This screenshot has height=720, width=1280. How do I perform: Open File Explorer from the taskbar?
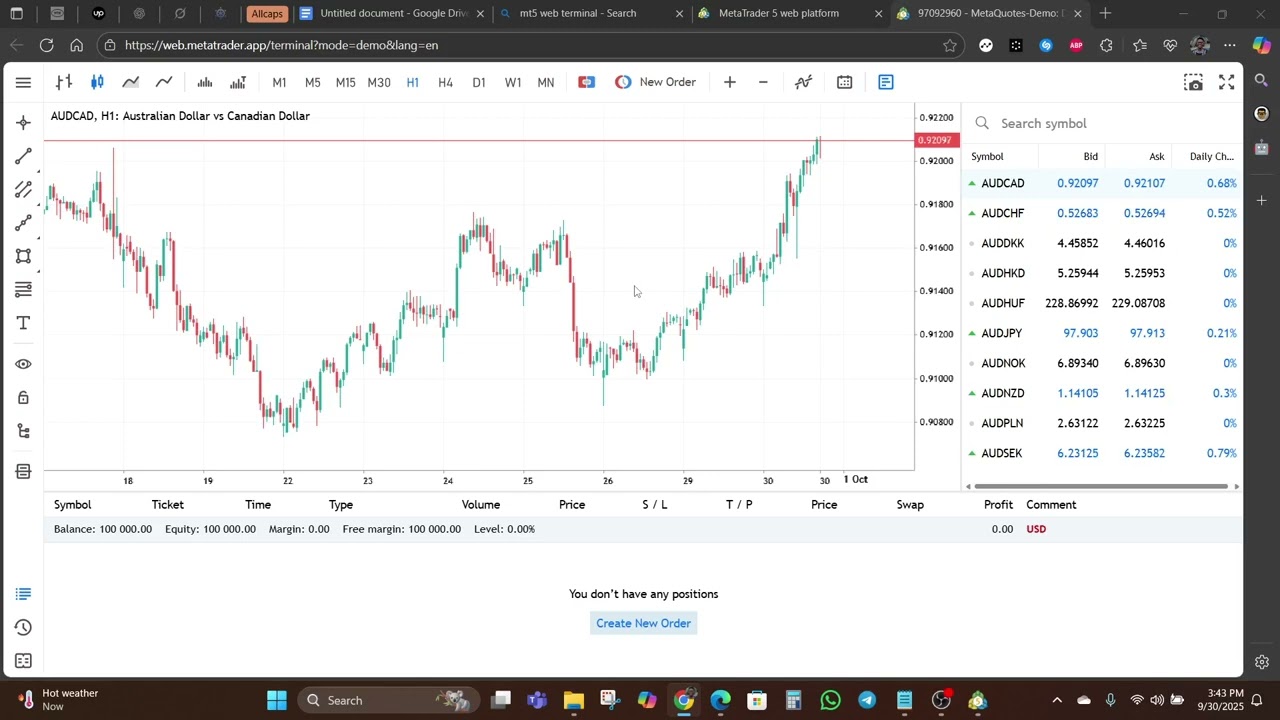tap(573, 700)
